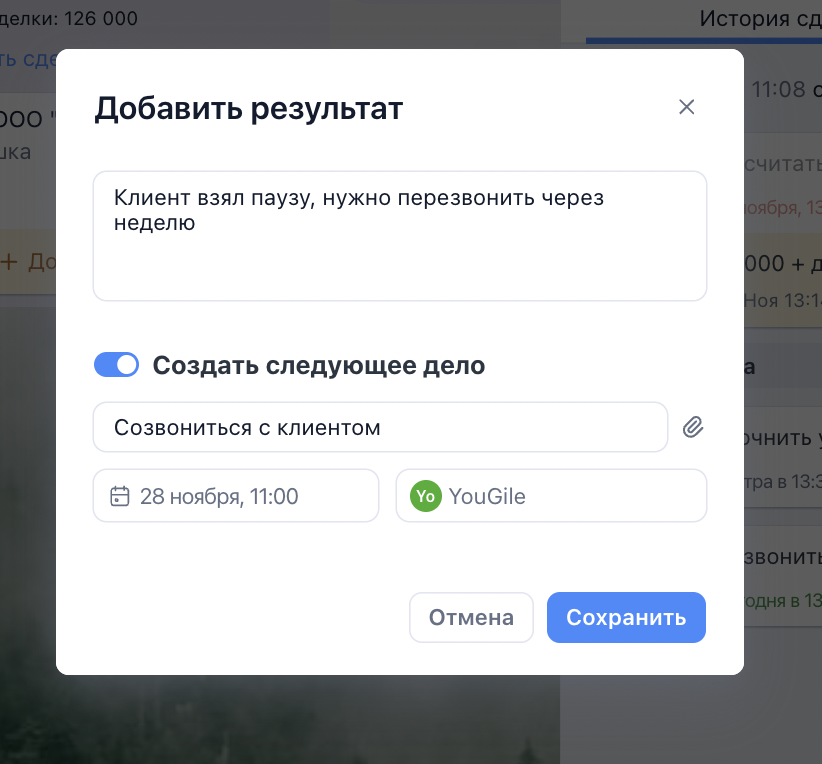This screenshot has width=822, height=764.
Task: Open the 28 ноября, 11:00 date picker
Action: point(236,496)
